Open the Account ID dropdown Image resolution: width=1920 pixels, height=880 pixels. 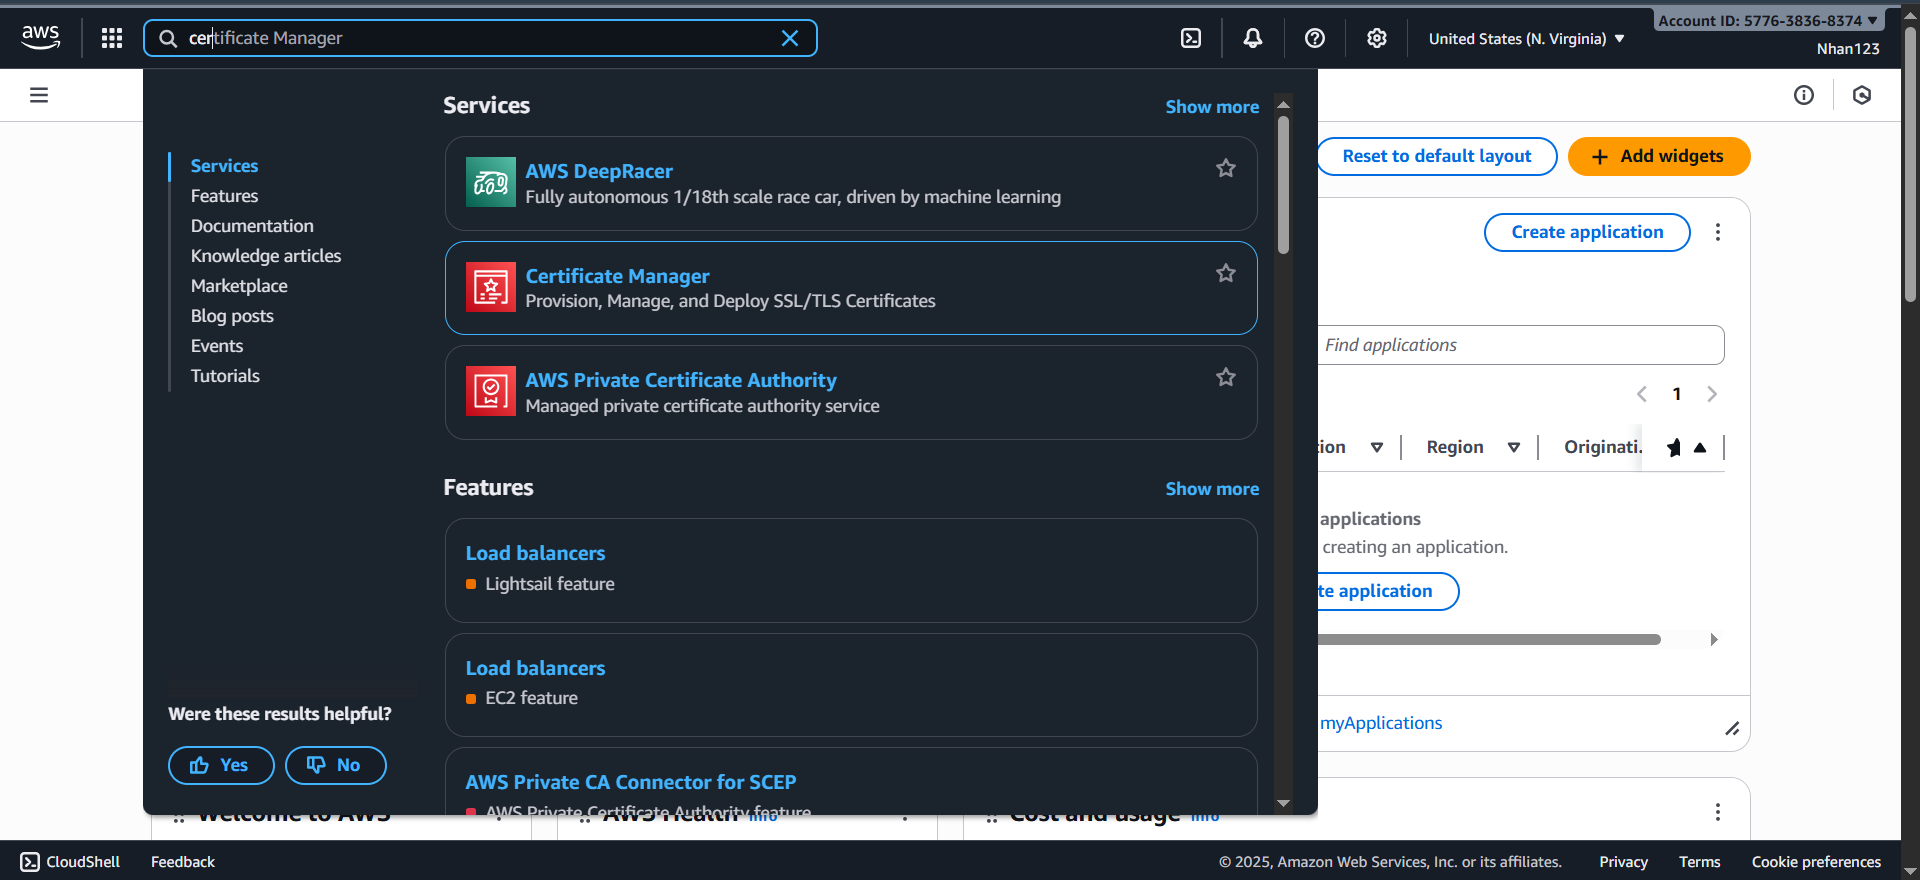pos(1767,20)
